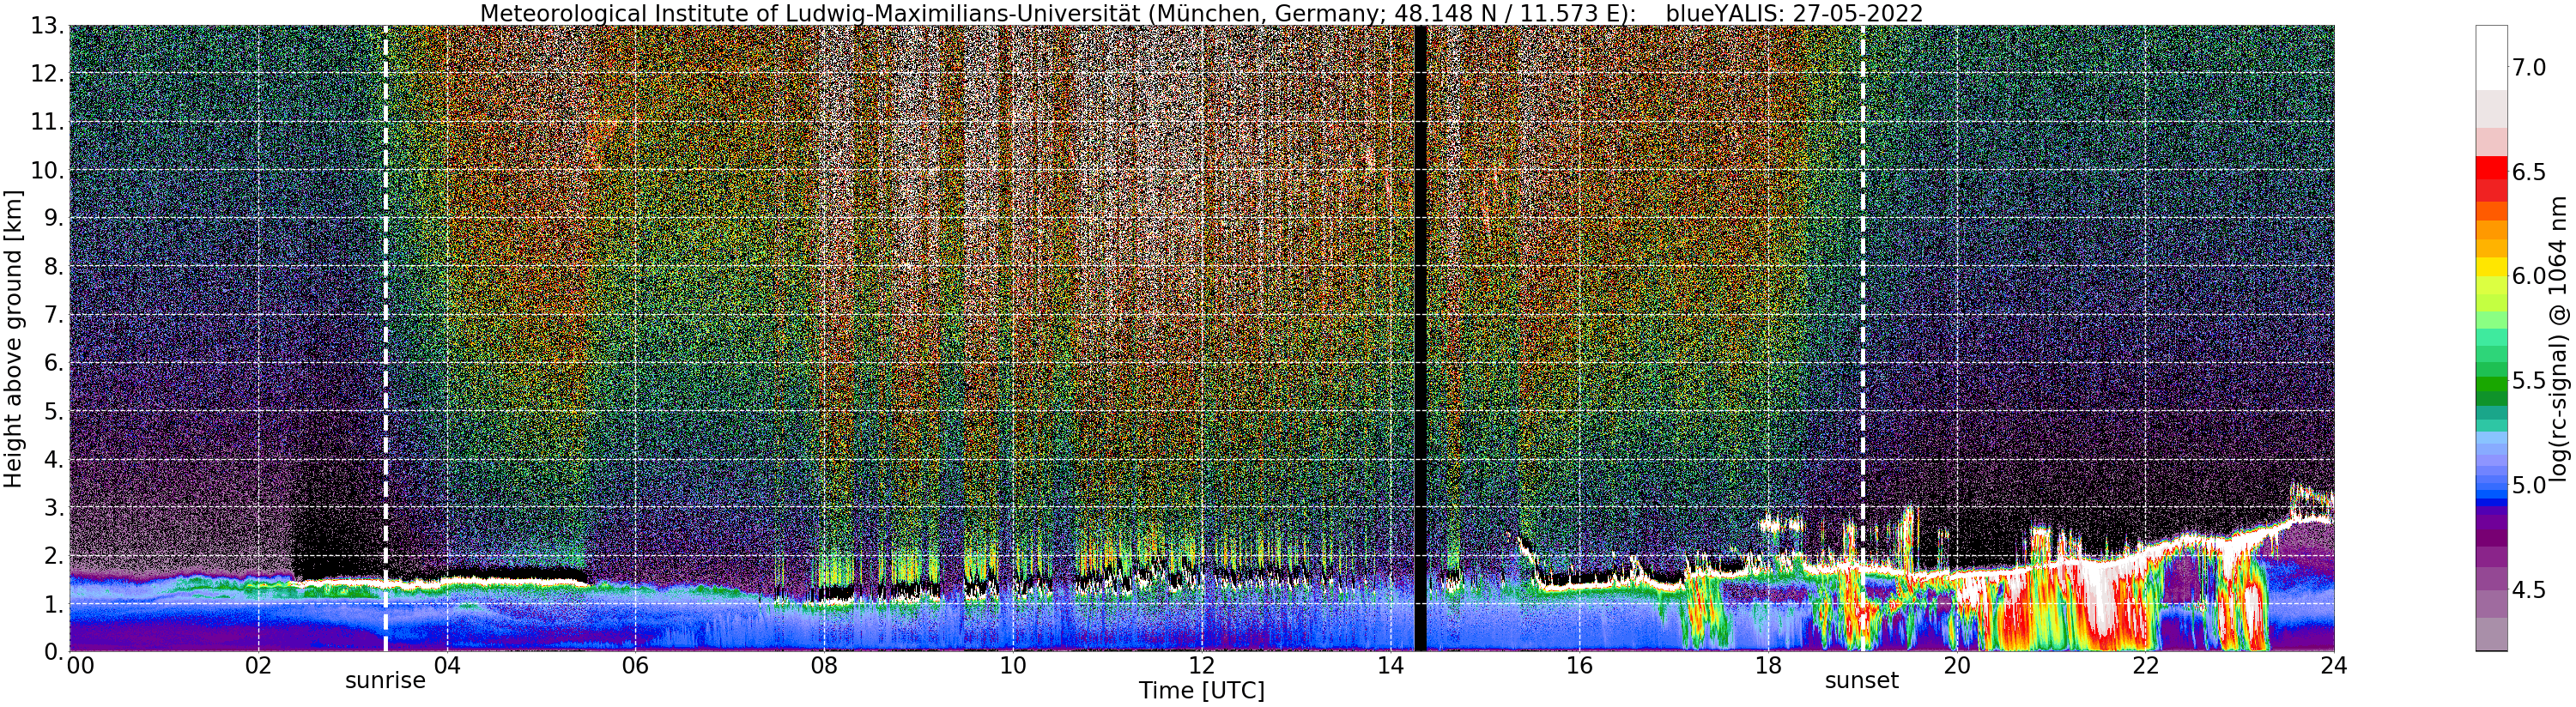Click the x-axis tick label '06'
The width and height of the screenshot is (2576, 707).
(x=635, y=667)
